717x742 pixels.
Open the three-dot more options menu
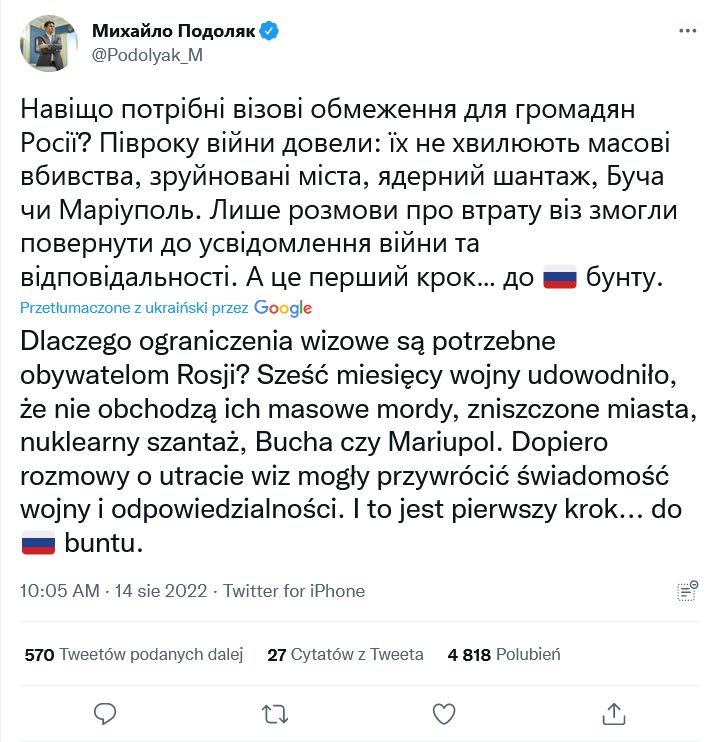687,32
